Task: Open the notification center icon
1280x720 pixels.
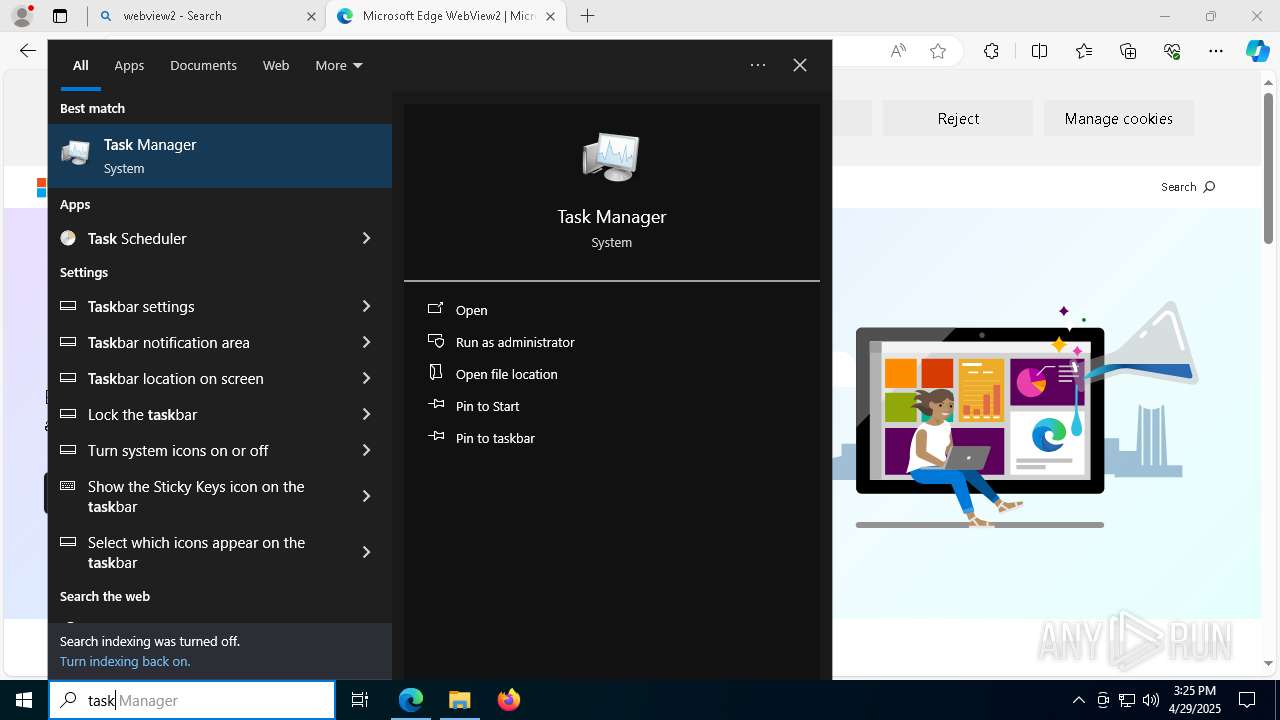Action: click(1247, 700)
